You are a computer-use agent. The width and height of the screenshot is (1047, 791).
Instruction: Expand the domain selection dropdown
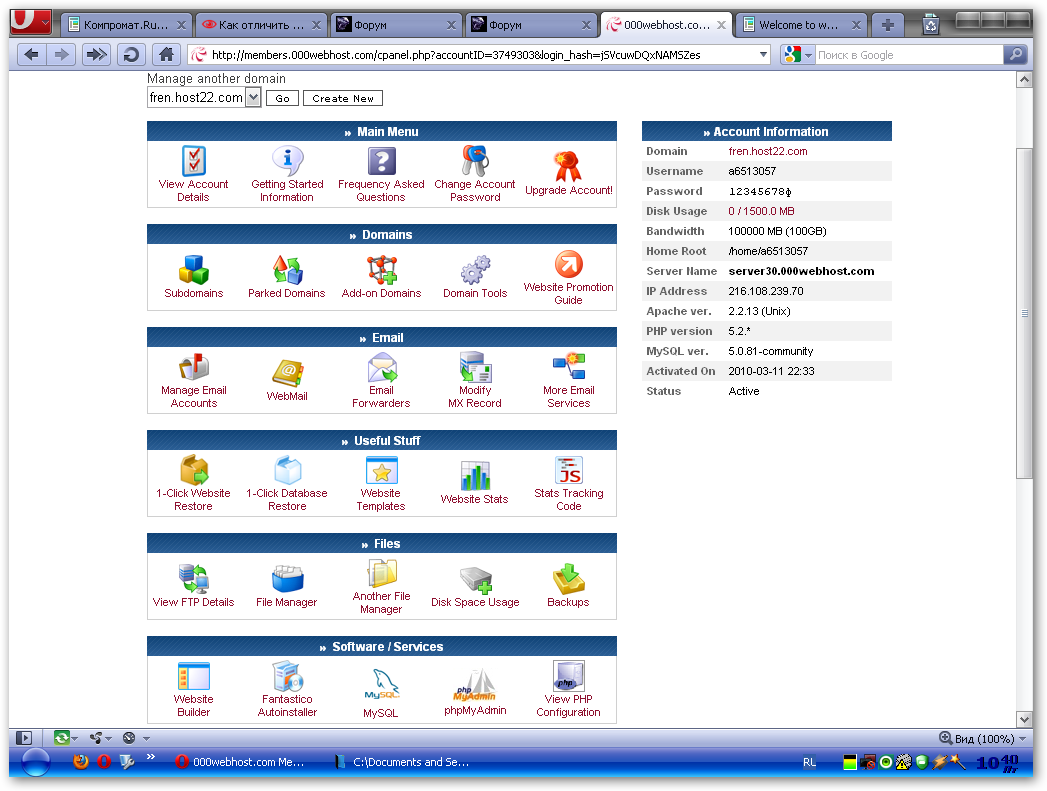(x=253, y=98)
